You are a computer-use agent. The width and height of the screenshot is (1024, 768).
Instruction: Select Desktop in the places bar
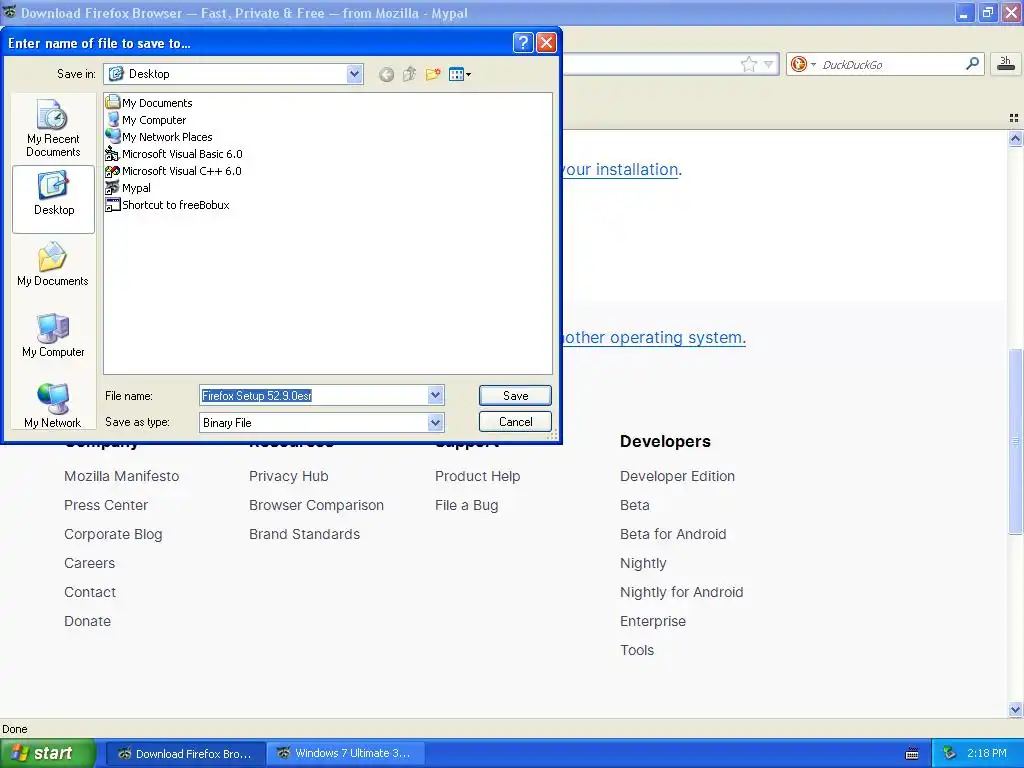(54, 199)
